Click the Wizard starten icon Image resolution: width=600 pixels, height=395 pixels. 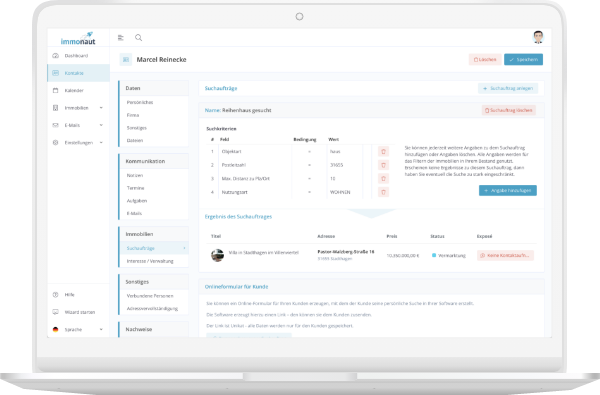[55, 312]
